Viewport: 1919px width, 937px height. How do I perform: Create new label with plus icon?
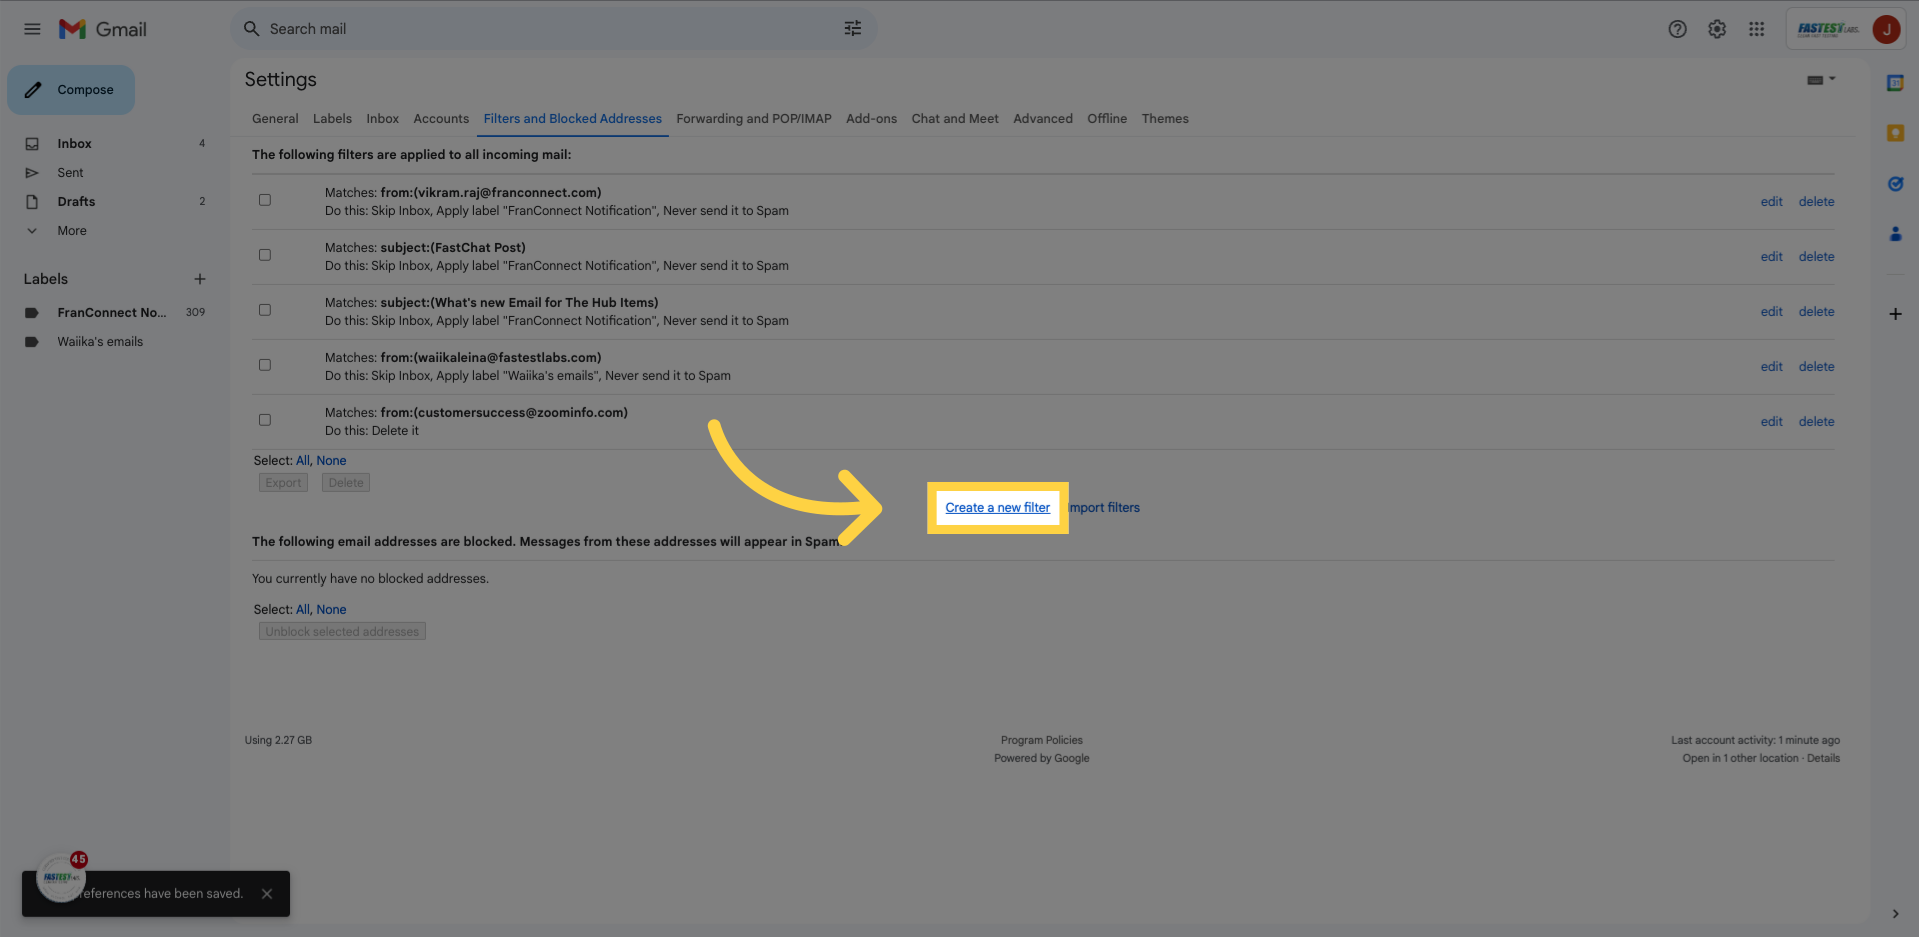[200, 279]
